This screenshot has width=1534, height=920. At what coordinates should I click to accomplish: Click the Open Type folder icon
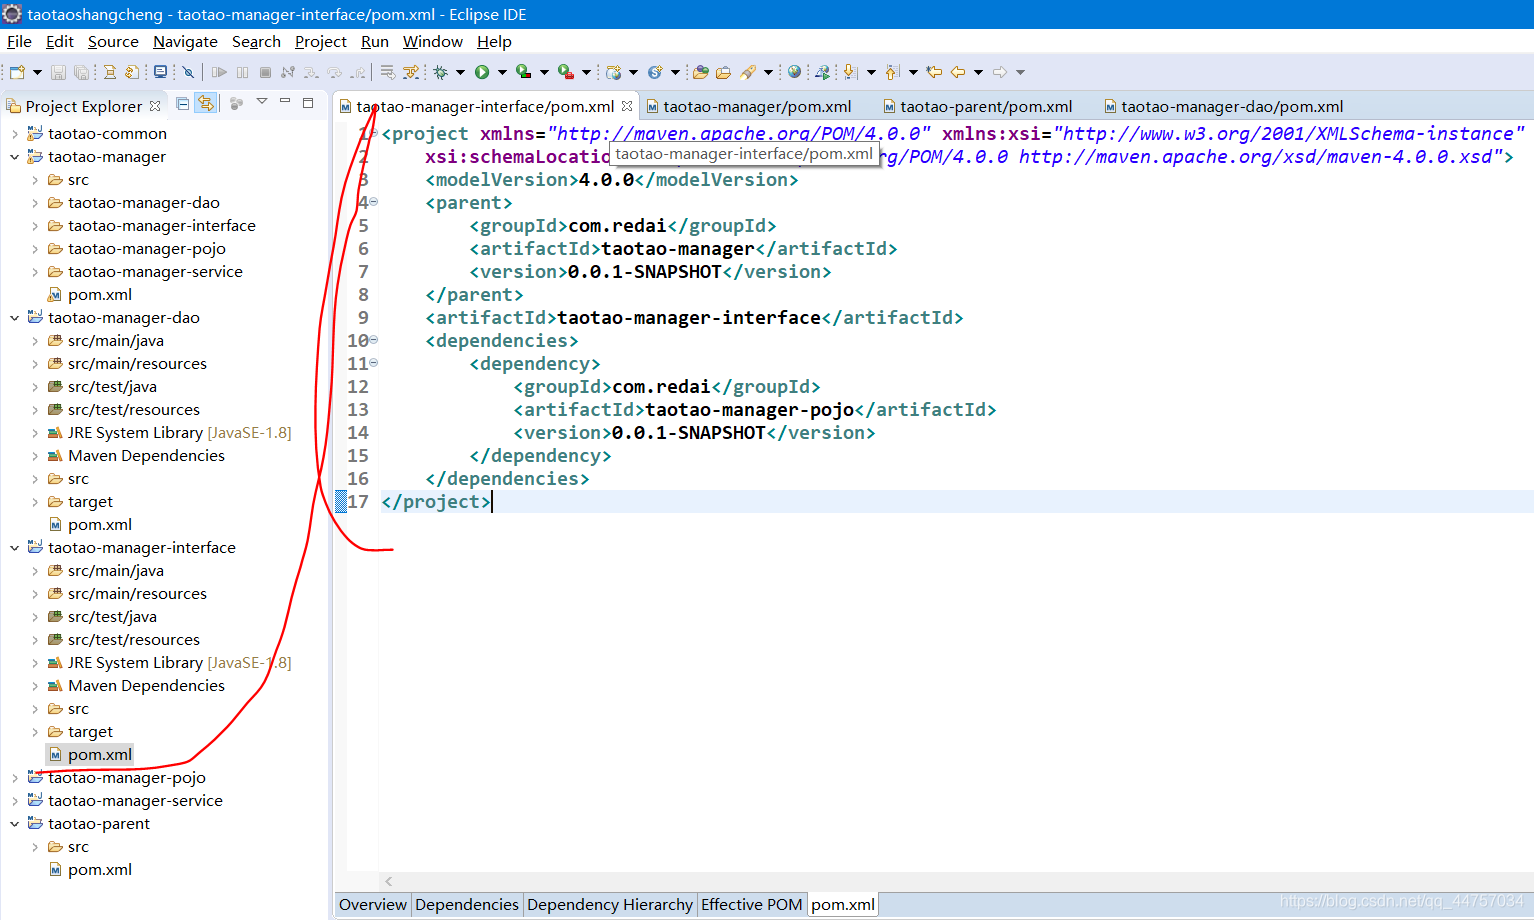pyautogui.click(x=701, y=72)
